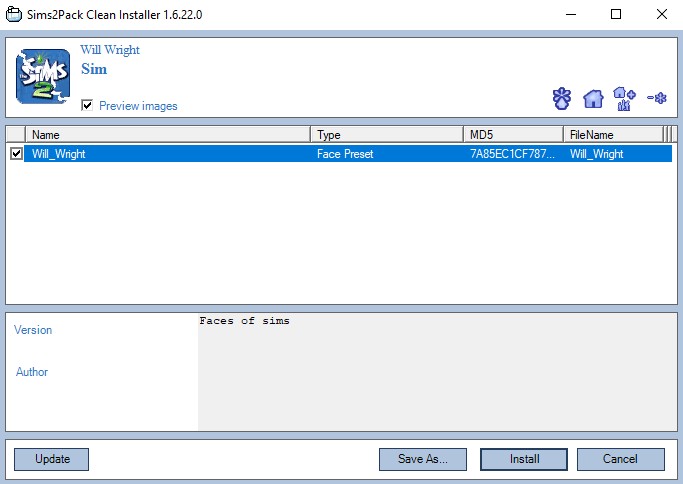Click the house-with-plus icon
This screenshot has height=484, width=683.
click(624, 99)
